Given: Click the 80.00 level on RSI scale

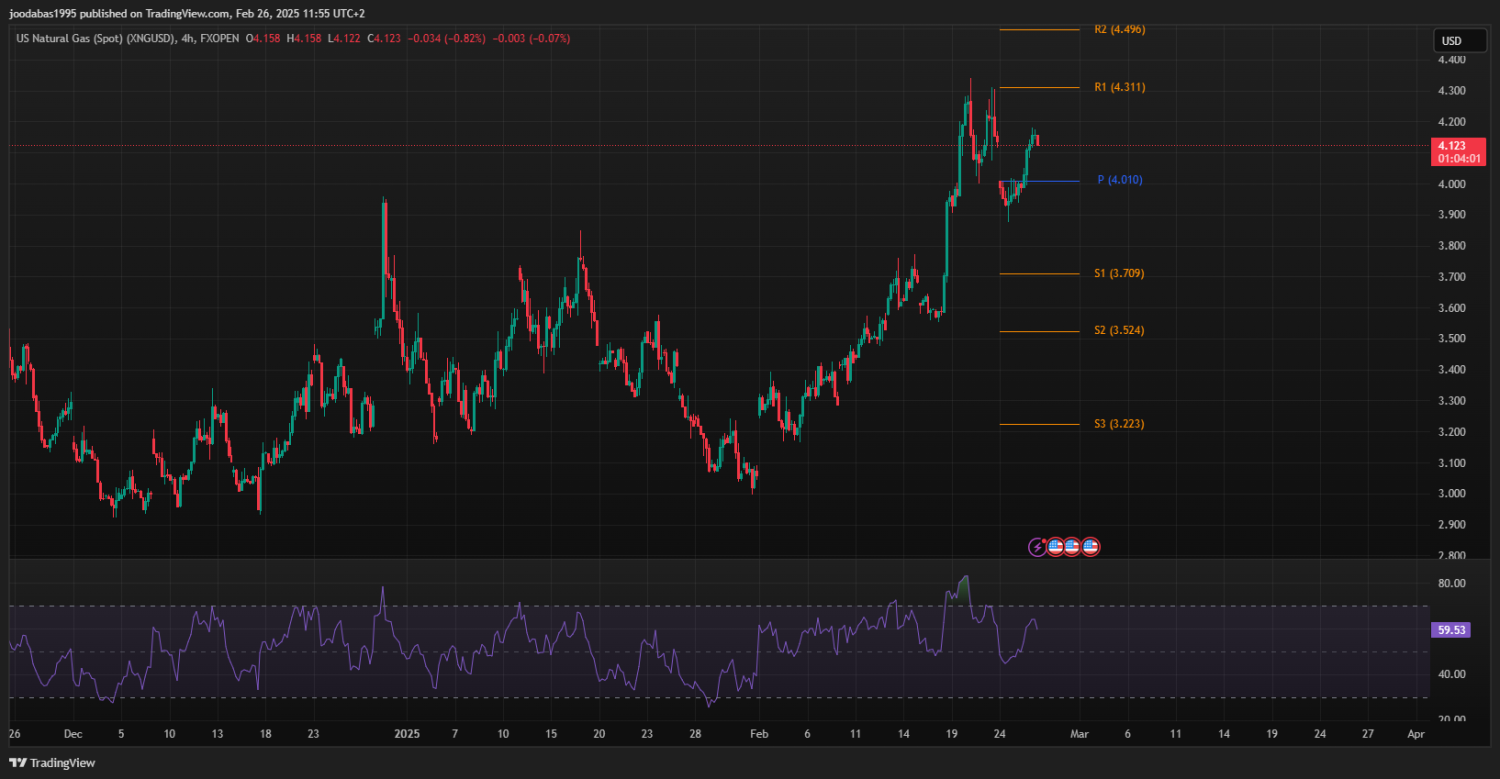Looking at the screenshot, I should (x=1451, y=583).
